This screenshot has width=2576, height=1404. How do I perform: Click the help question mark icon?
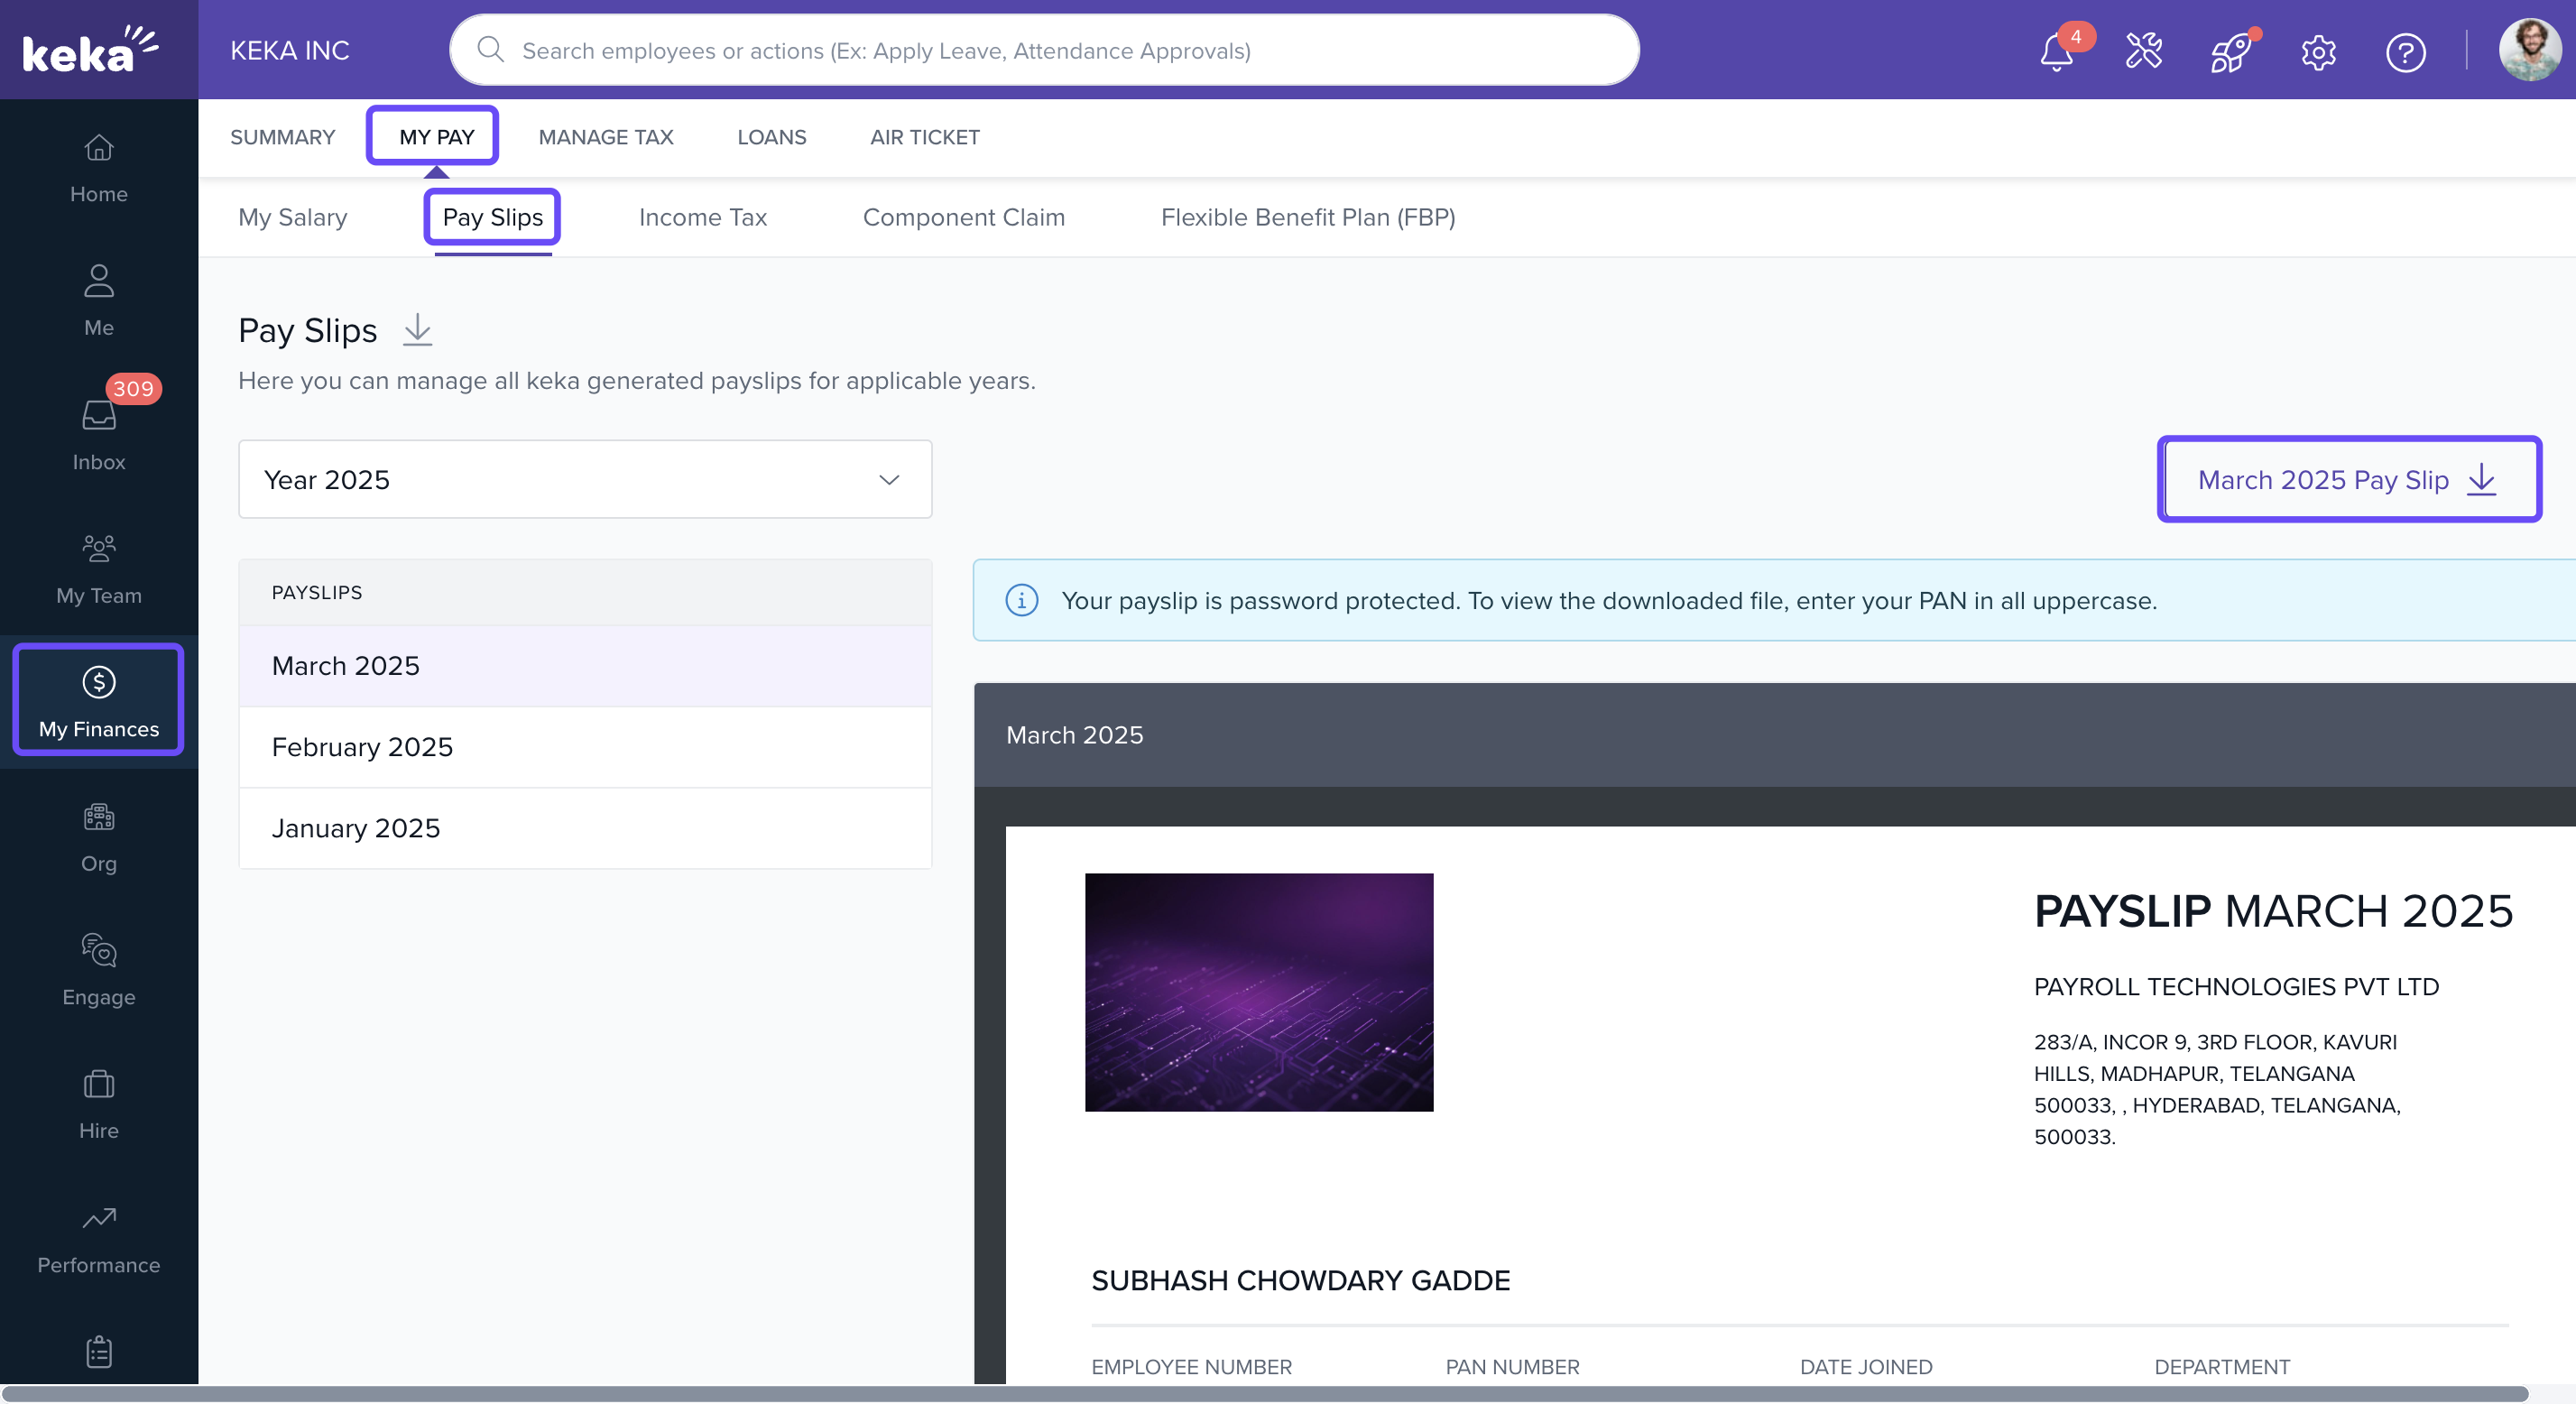pos(2405,52)
